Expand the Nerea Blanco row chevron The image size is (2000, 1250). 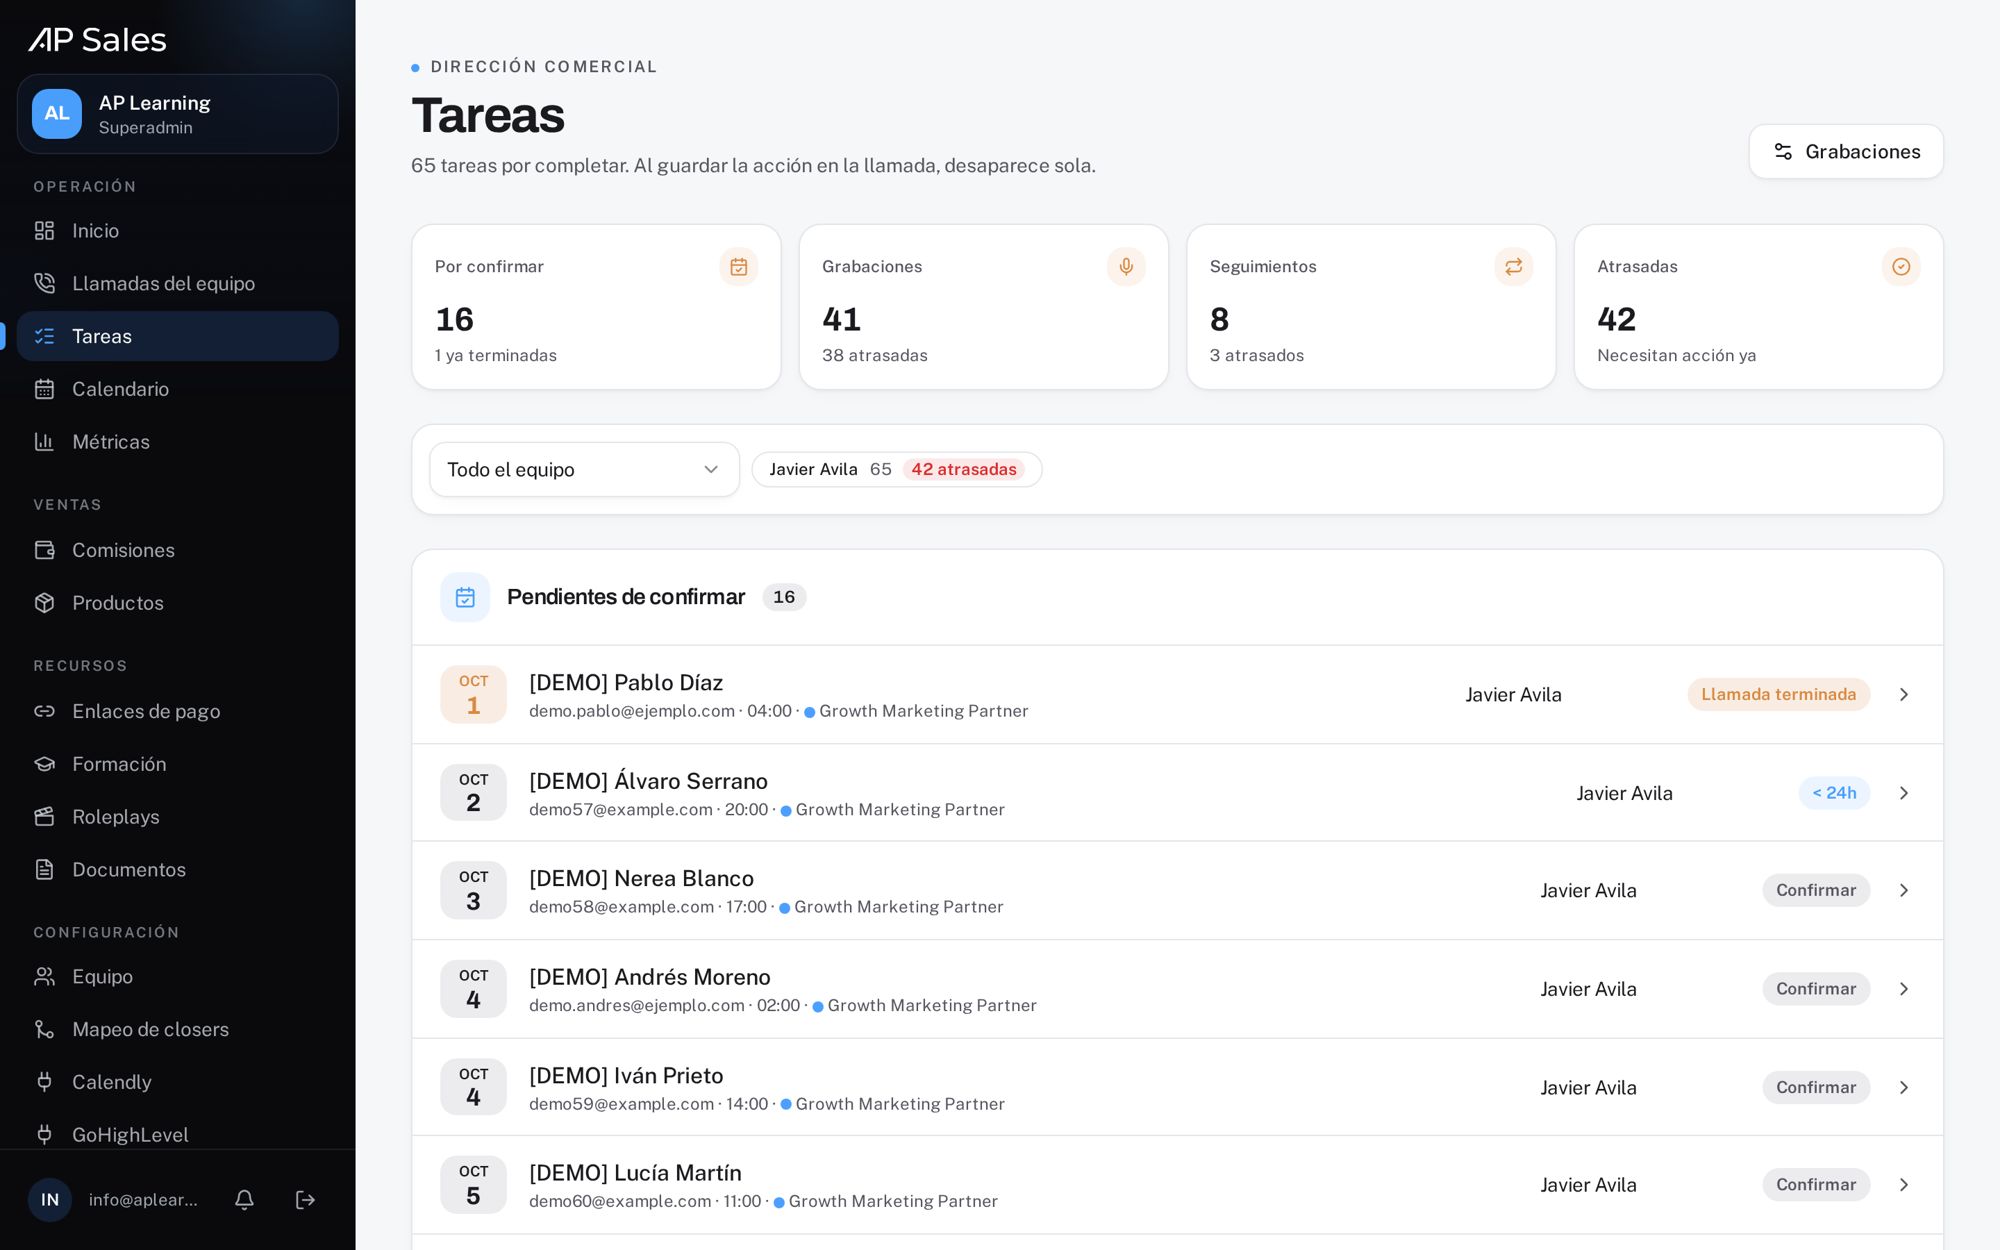pyautogui.click(x=1903, y=890)
